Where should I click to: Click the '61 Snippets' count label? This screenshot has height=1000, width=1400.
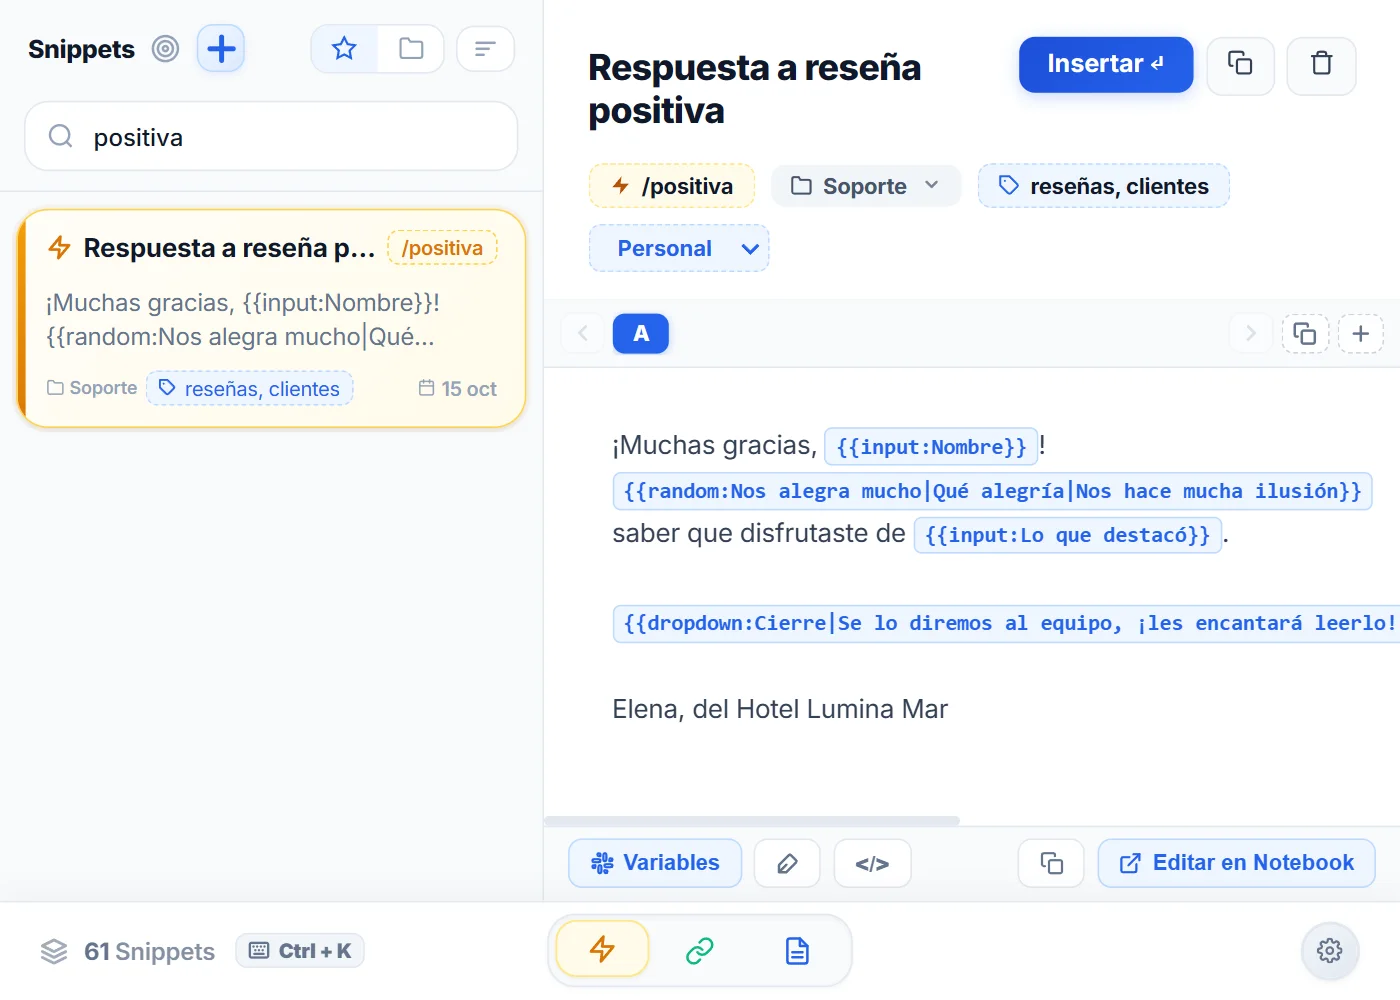pyautogui.click(x=149, y=951)
